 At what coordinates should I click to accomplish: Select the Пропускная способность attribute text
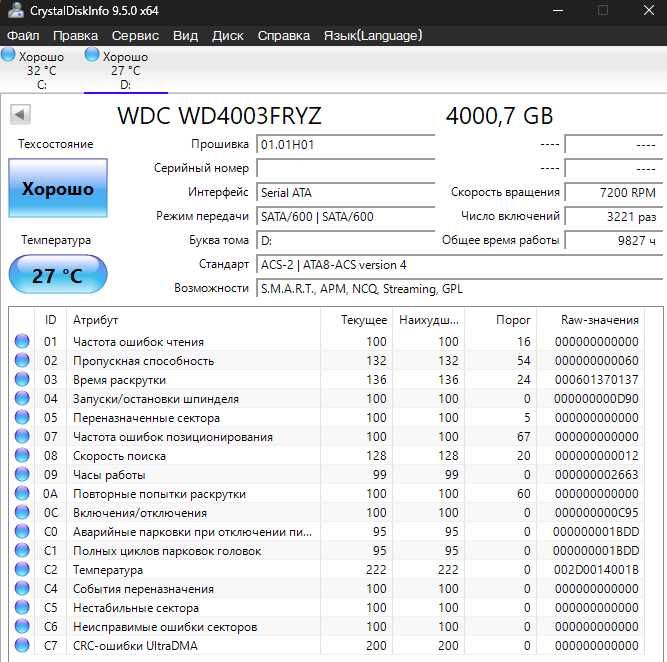point(143,361)
